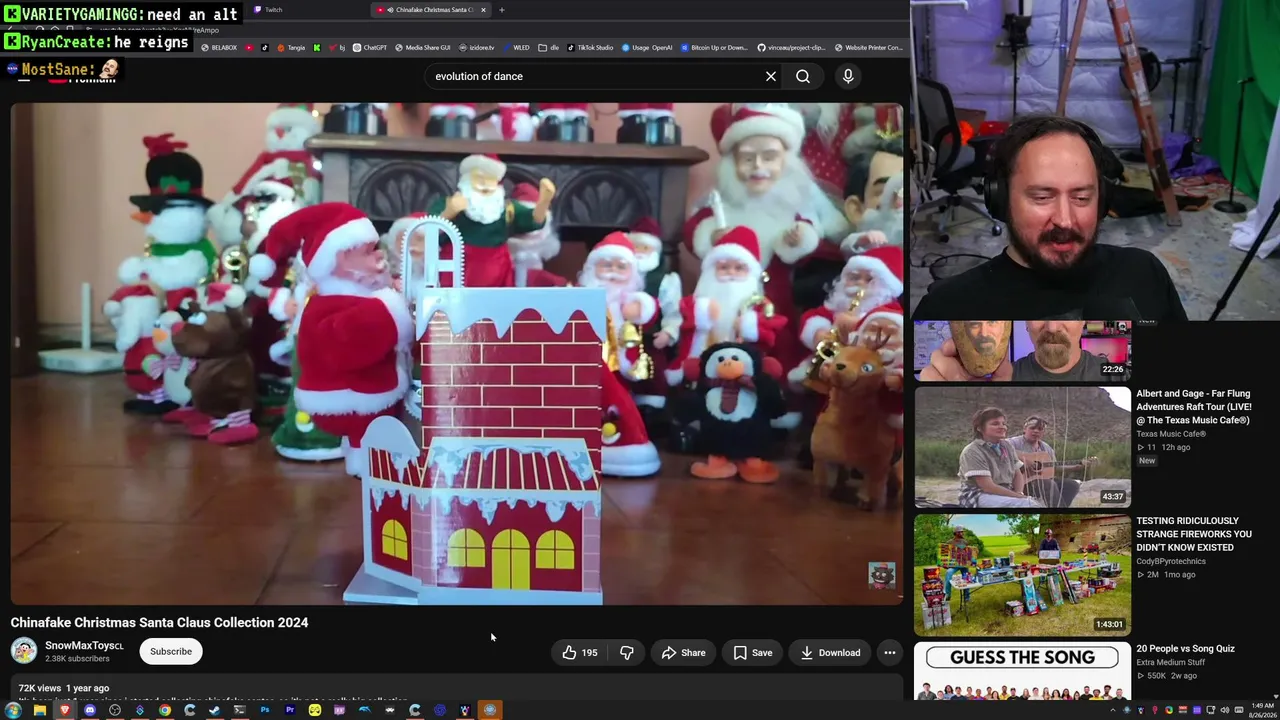This screenshot has height=720, width=1280.
Task: Open the terminal from the taskbar
Action: point(239,710)
